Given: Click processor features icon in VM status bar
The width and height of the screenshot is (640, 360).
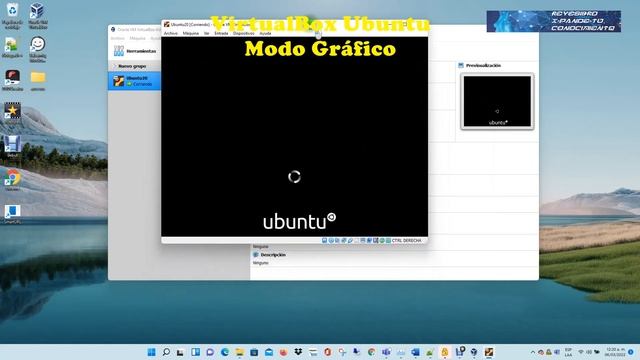Looking at the screenshot, I should pyautogui.click(x=376, y=240).
